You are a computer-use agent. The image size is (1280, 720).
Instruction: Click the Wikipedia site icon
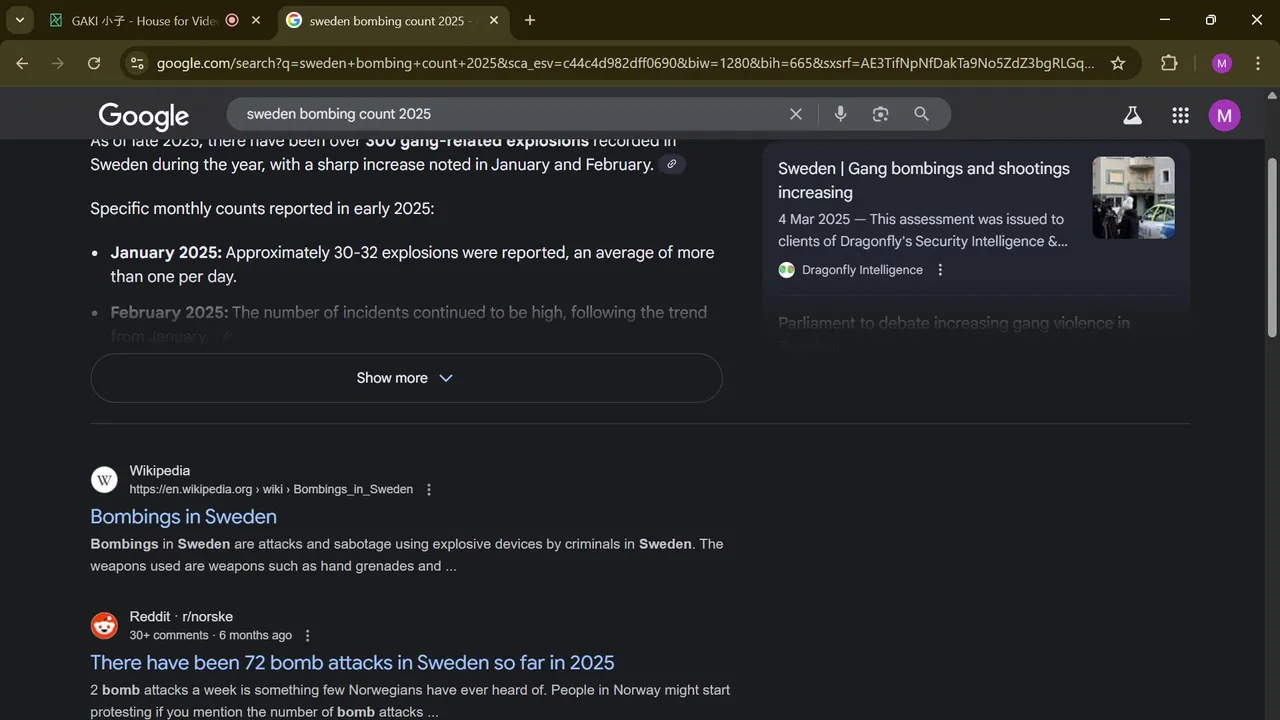pyautogui.click(x=104, y=480)
